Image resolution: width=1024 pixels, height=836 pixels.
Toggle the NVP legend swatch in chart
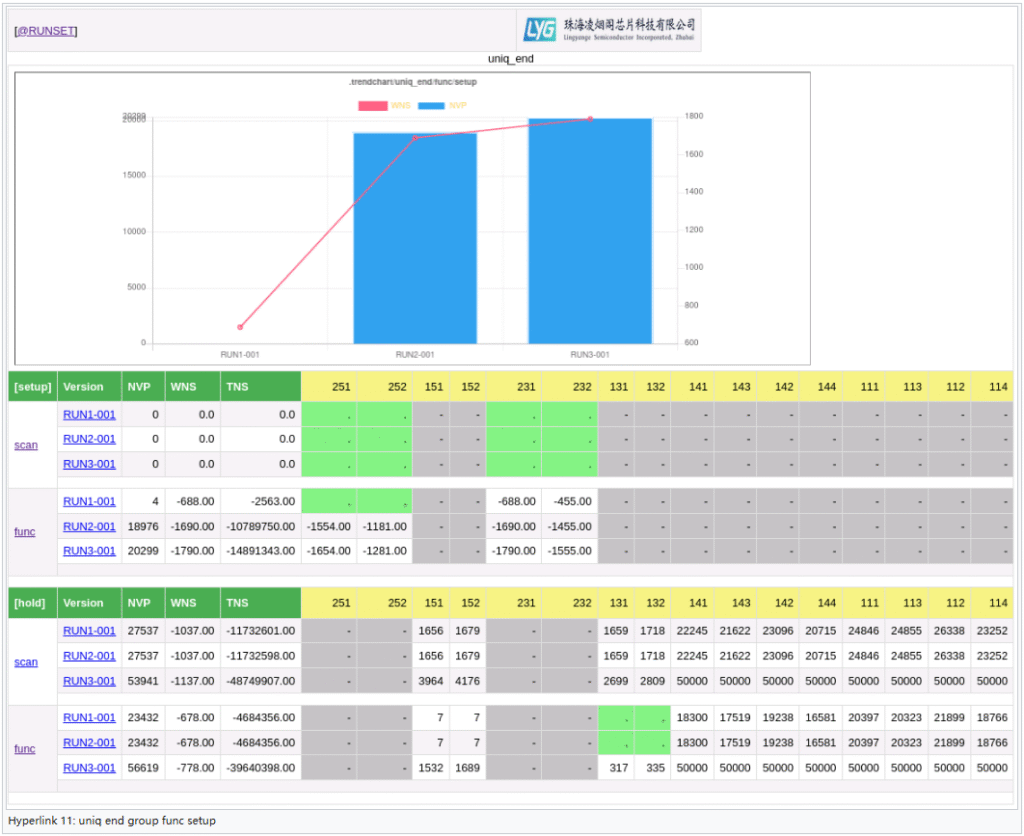[431, 105]
